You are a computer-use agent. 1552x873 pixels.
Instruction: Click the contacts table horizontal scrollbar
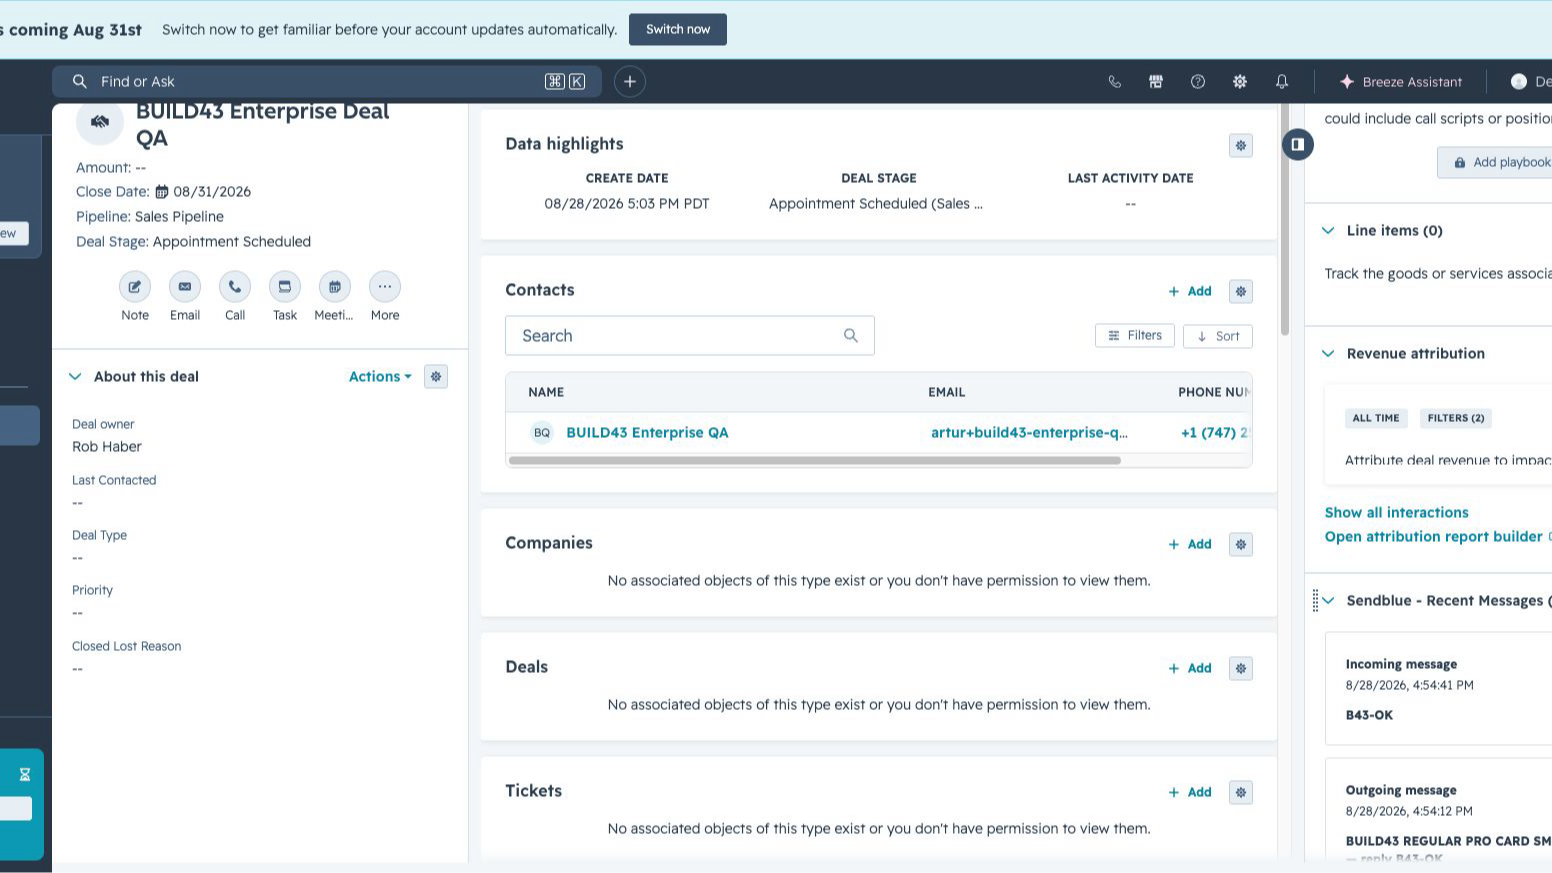pos(815,461)
